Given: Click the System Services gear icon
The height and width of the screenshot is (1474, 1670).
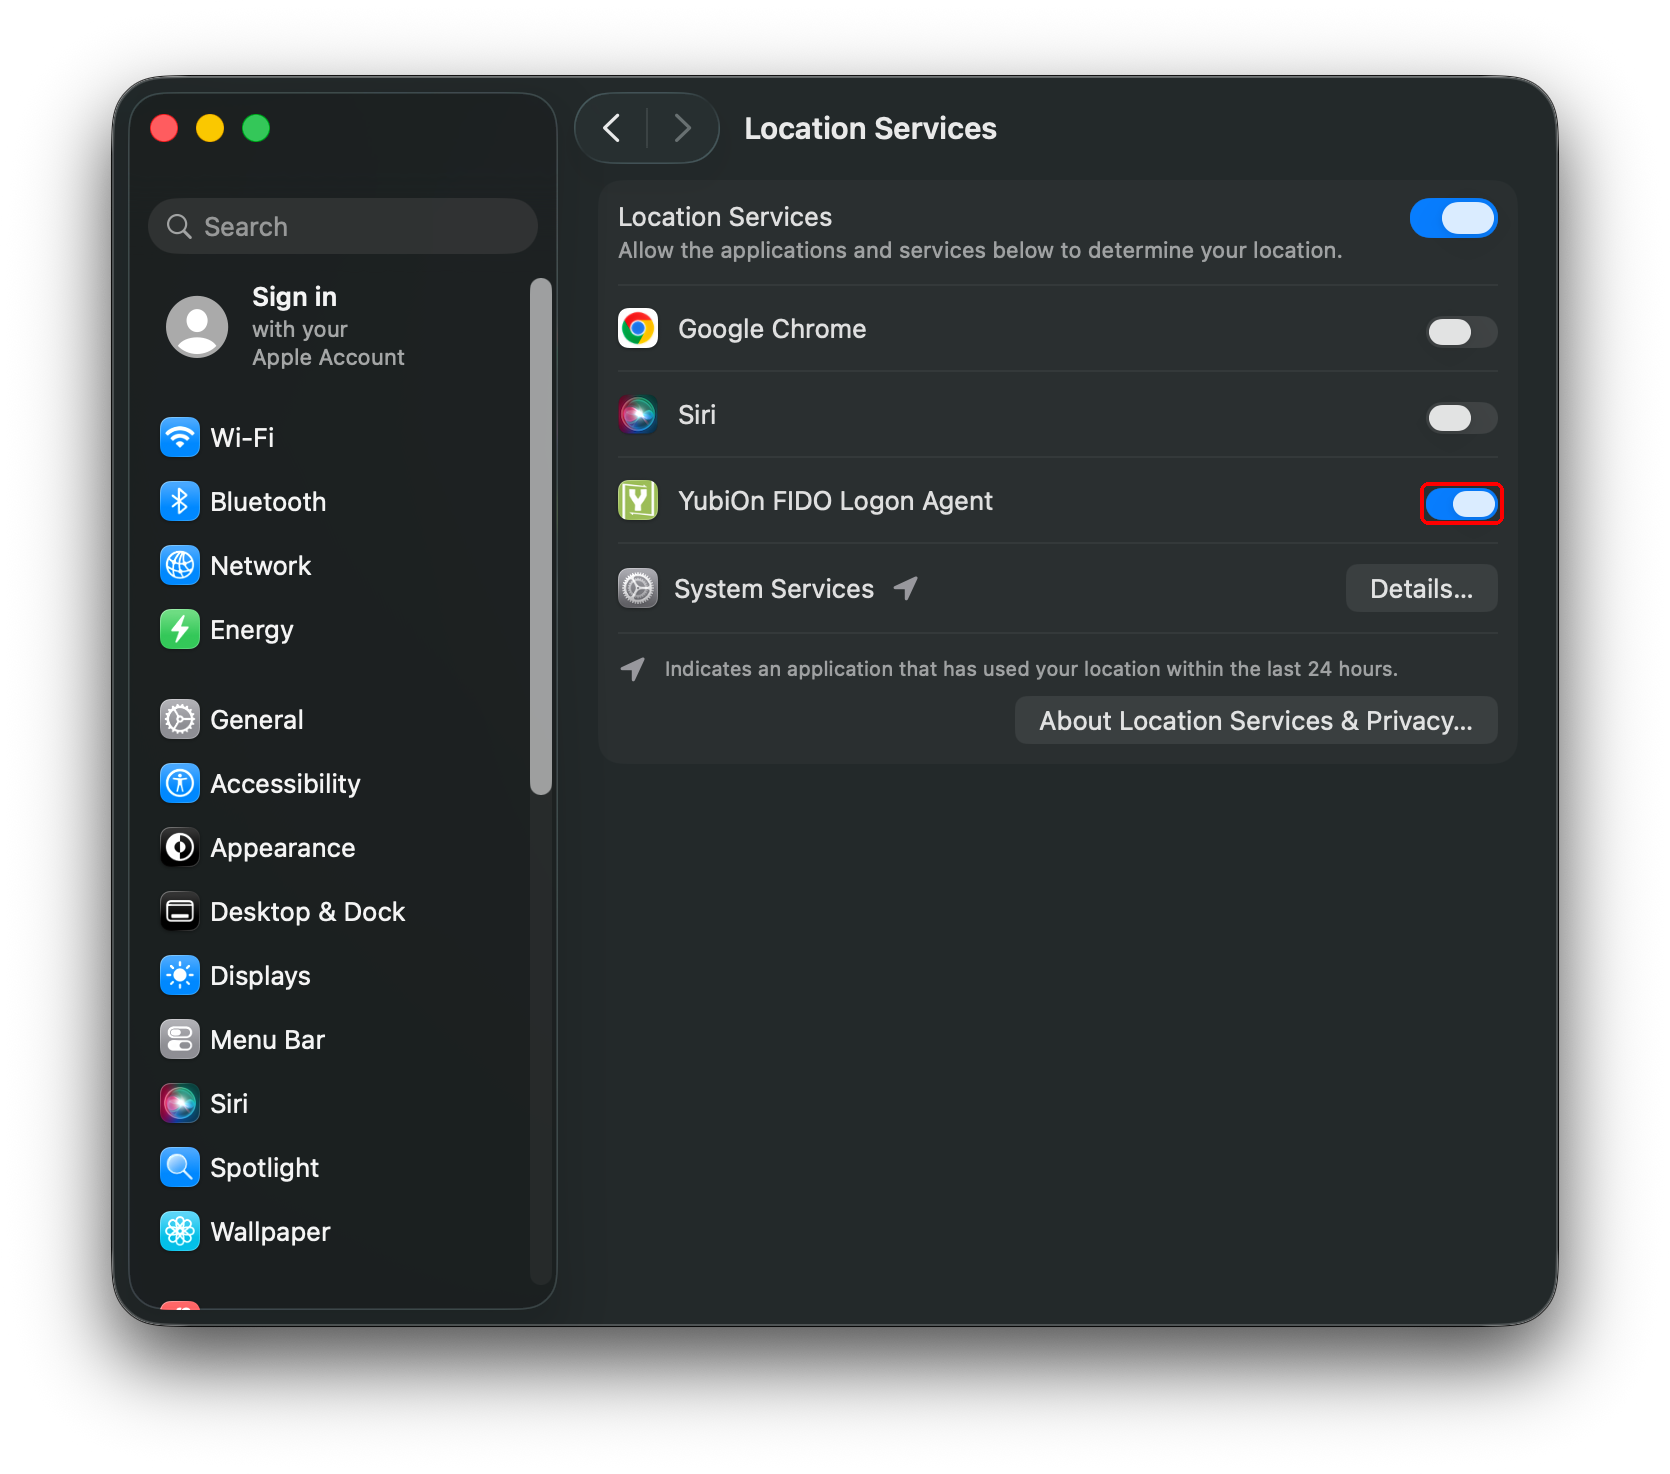Looking at the screenshot, I should point(638,588).
